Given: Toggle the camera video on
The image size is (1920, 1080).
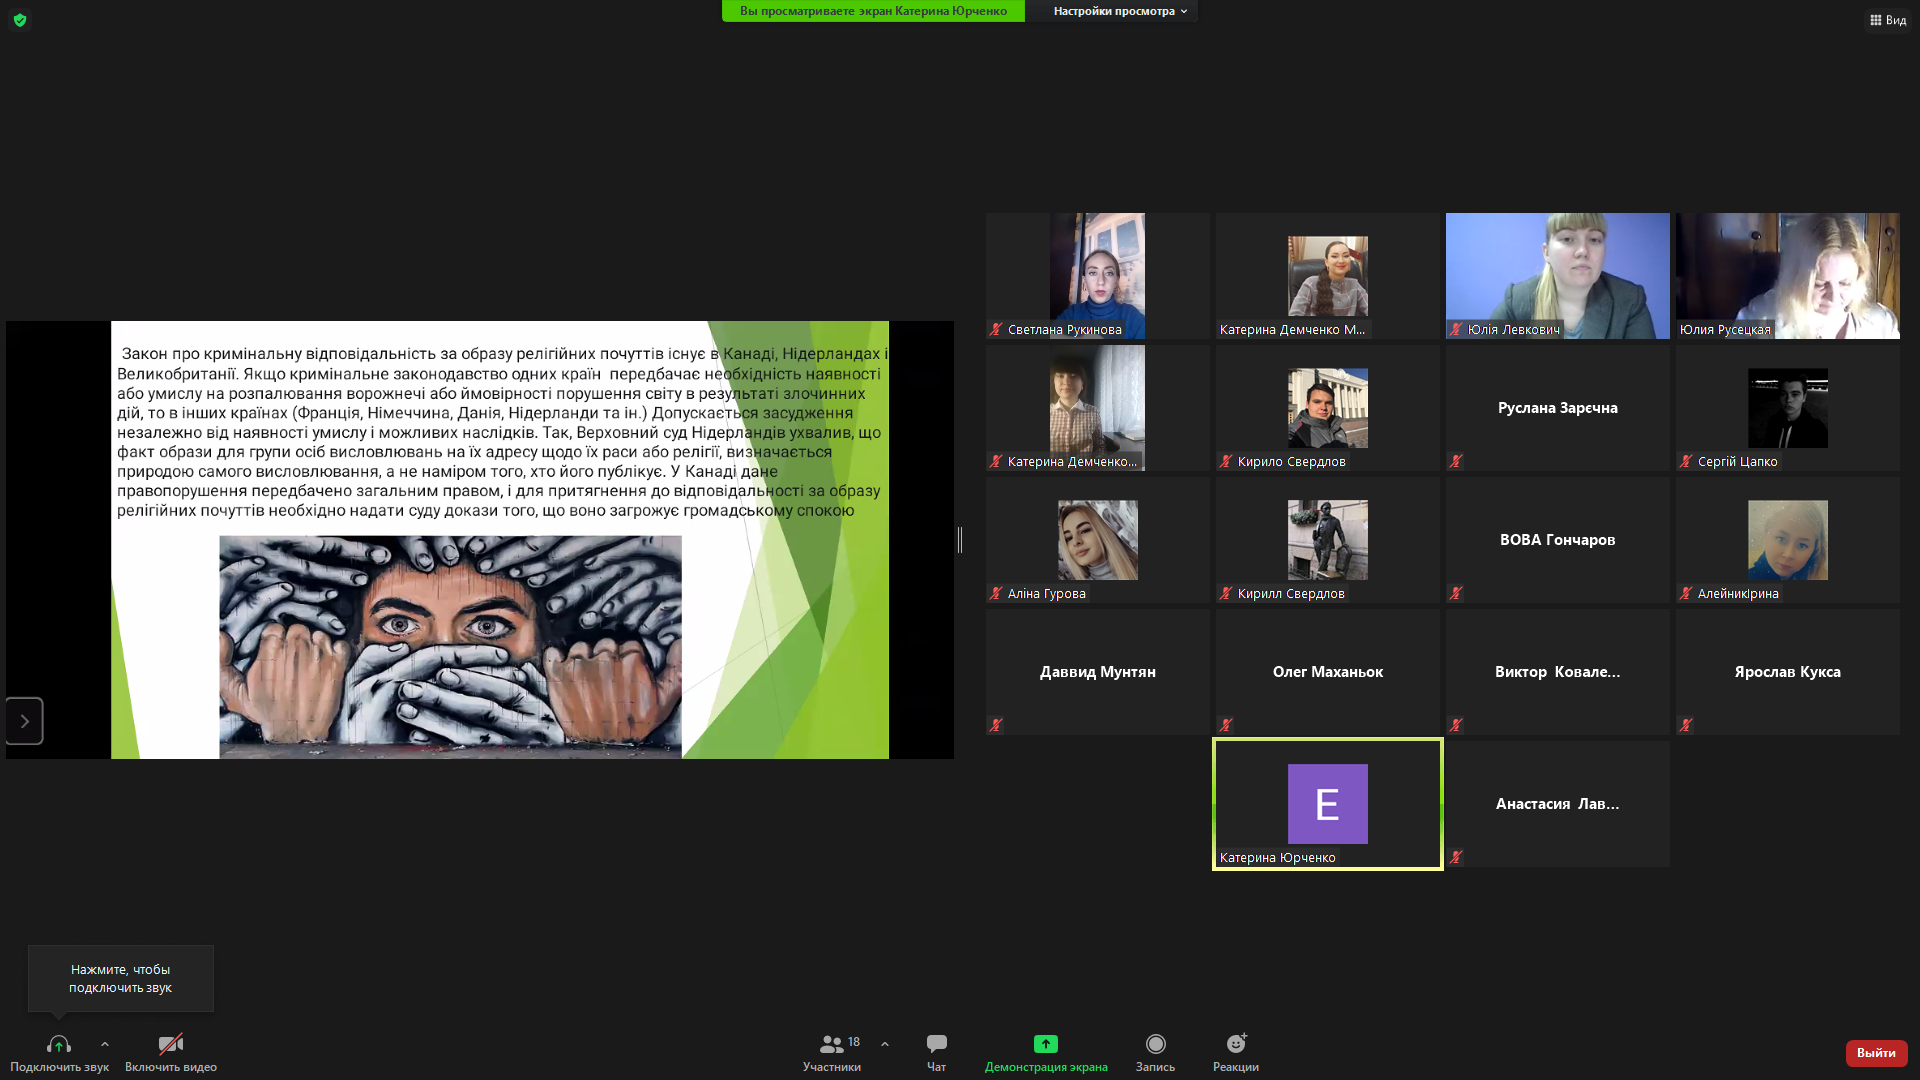Looking at the screenshot, I should click(x=170, y=1045).
